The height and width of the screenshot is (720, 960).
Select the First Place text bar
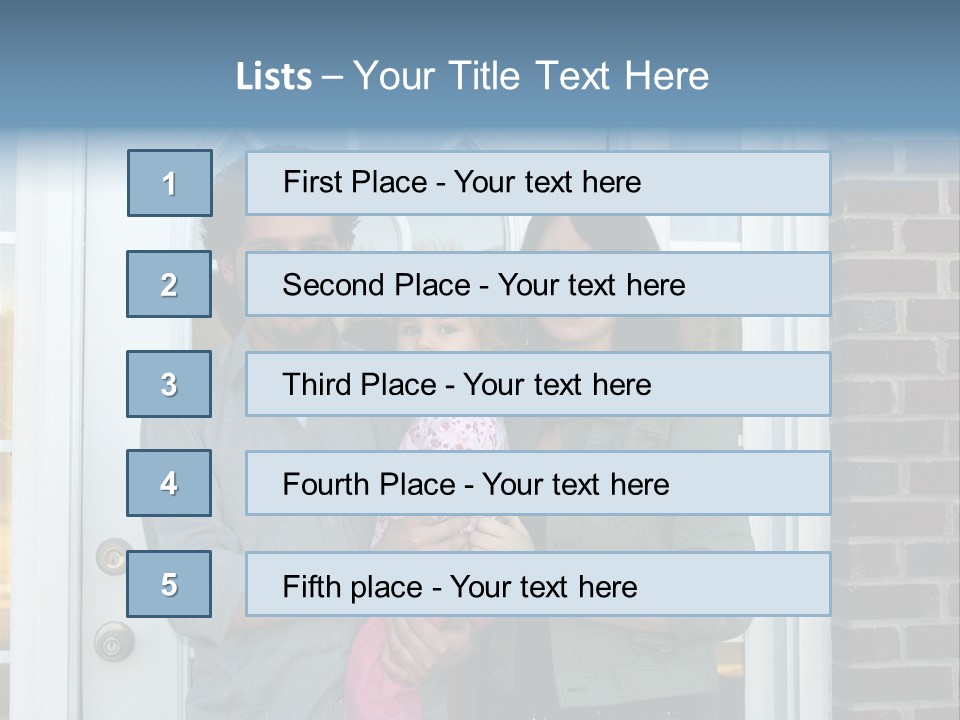pyautogui.click(x=538, y=183)
